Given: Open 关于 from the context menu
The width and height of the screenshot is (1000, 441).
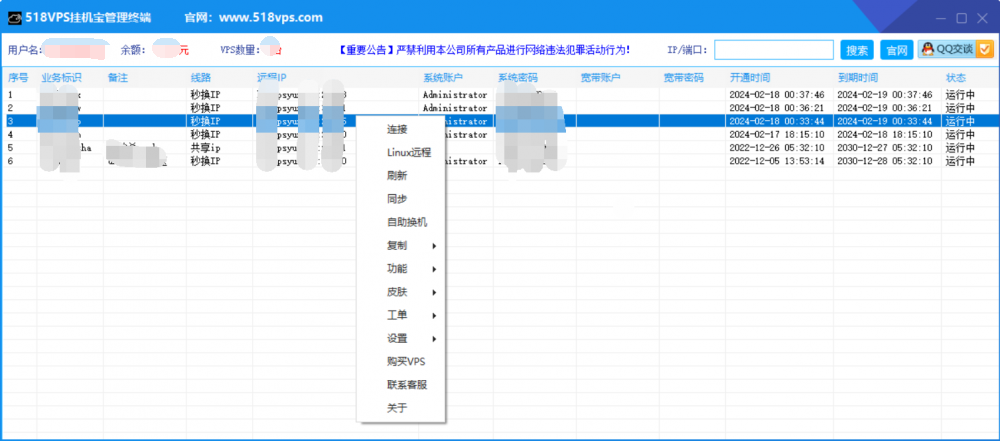Looking at the screenshot, I should tap(397, 408).
